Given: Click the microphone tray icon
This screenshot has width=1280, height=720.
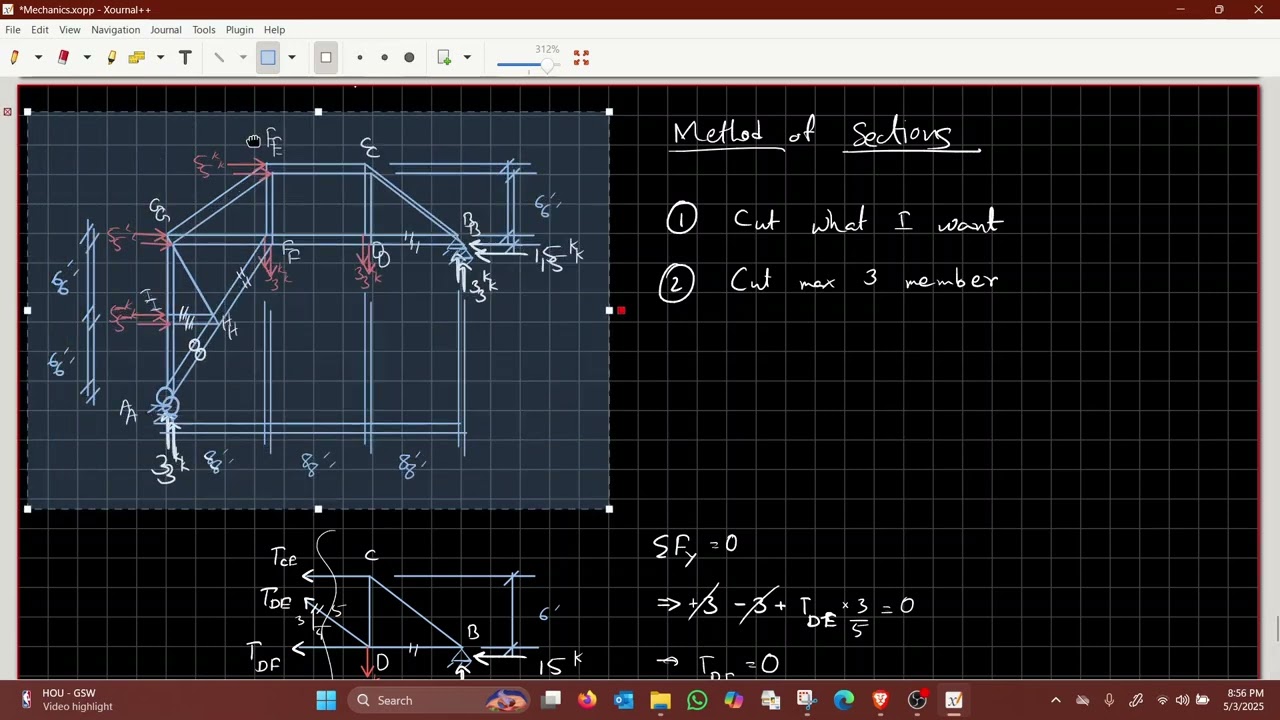Looking at the screenshot, I should 1109,700.
